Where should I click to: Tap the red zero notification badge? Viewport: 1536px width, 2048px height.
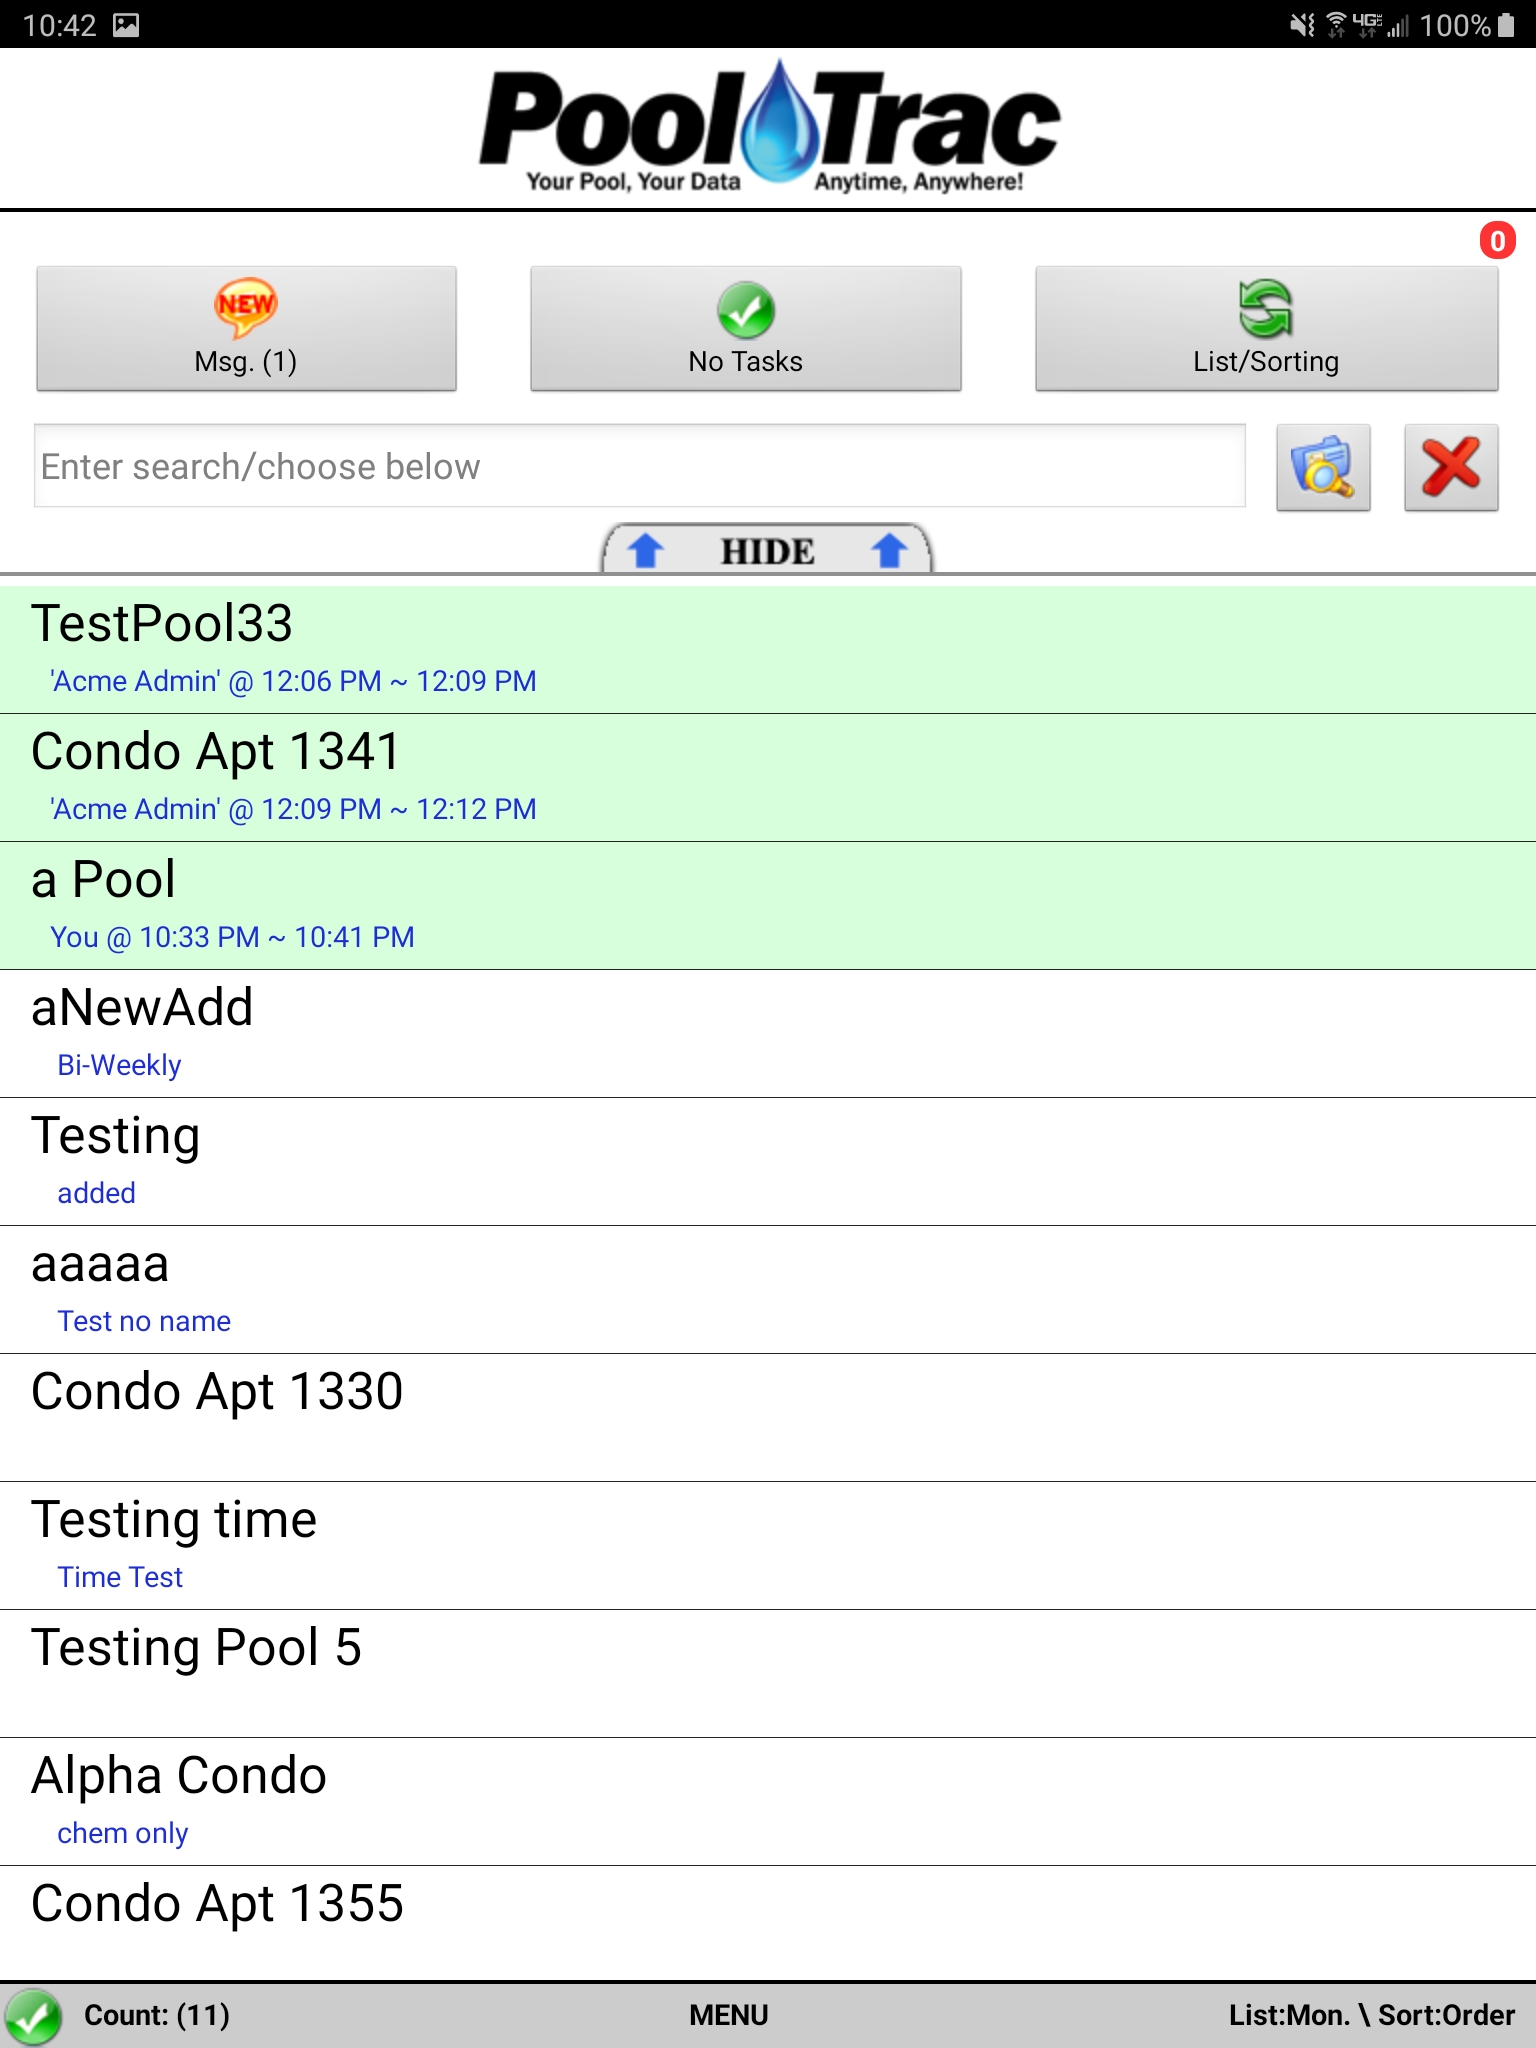[x=1497, y=240]
